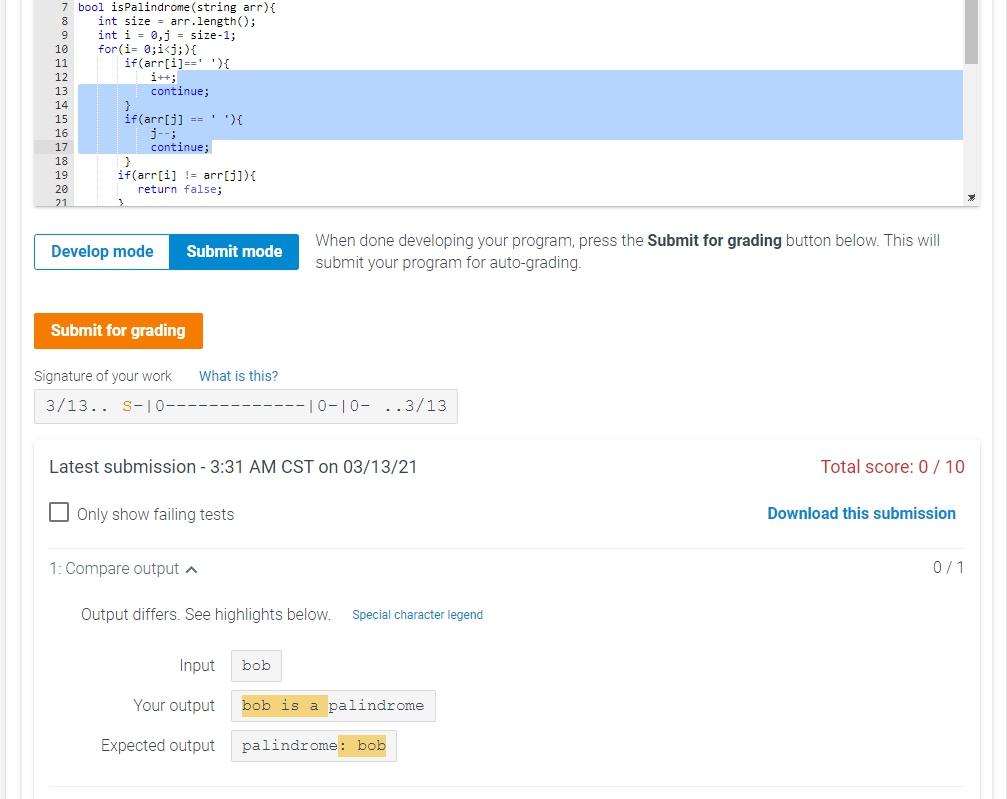Open the Special character legend
The height and width of the screenshot is (799, 1007).
(x=417, y=615)
